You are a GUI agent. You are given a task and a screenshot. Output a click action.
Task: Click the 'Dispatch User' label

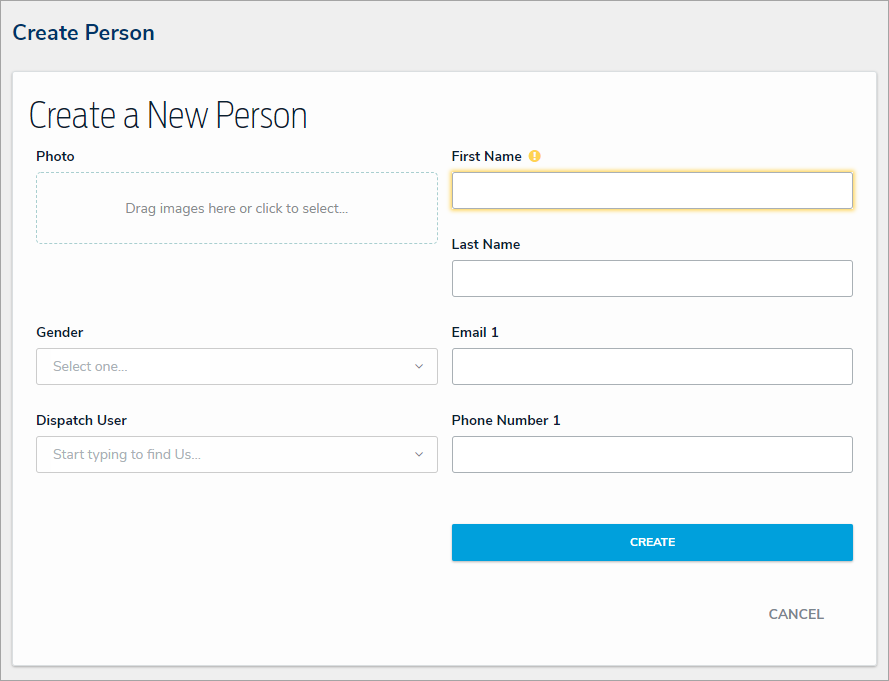[82, 420]
